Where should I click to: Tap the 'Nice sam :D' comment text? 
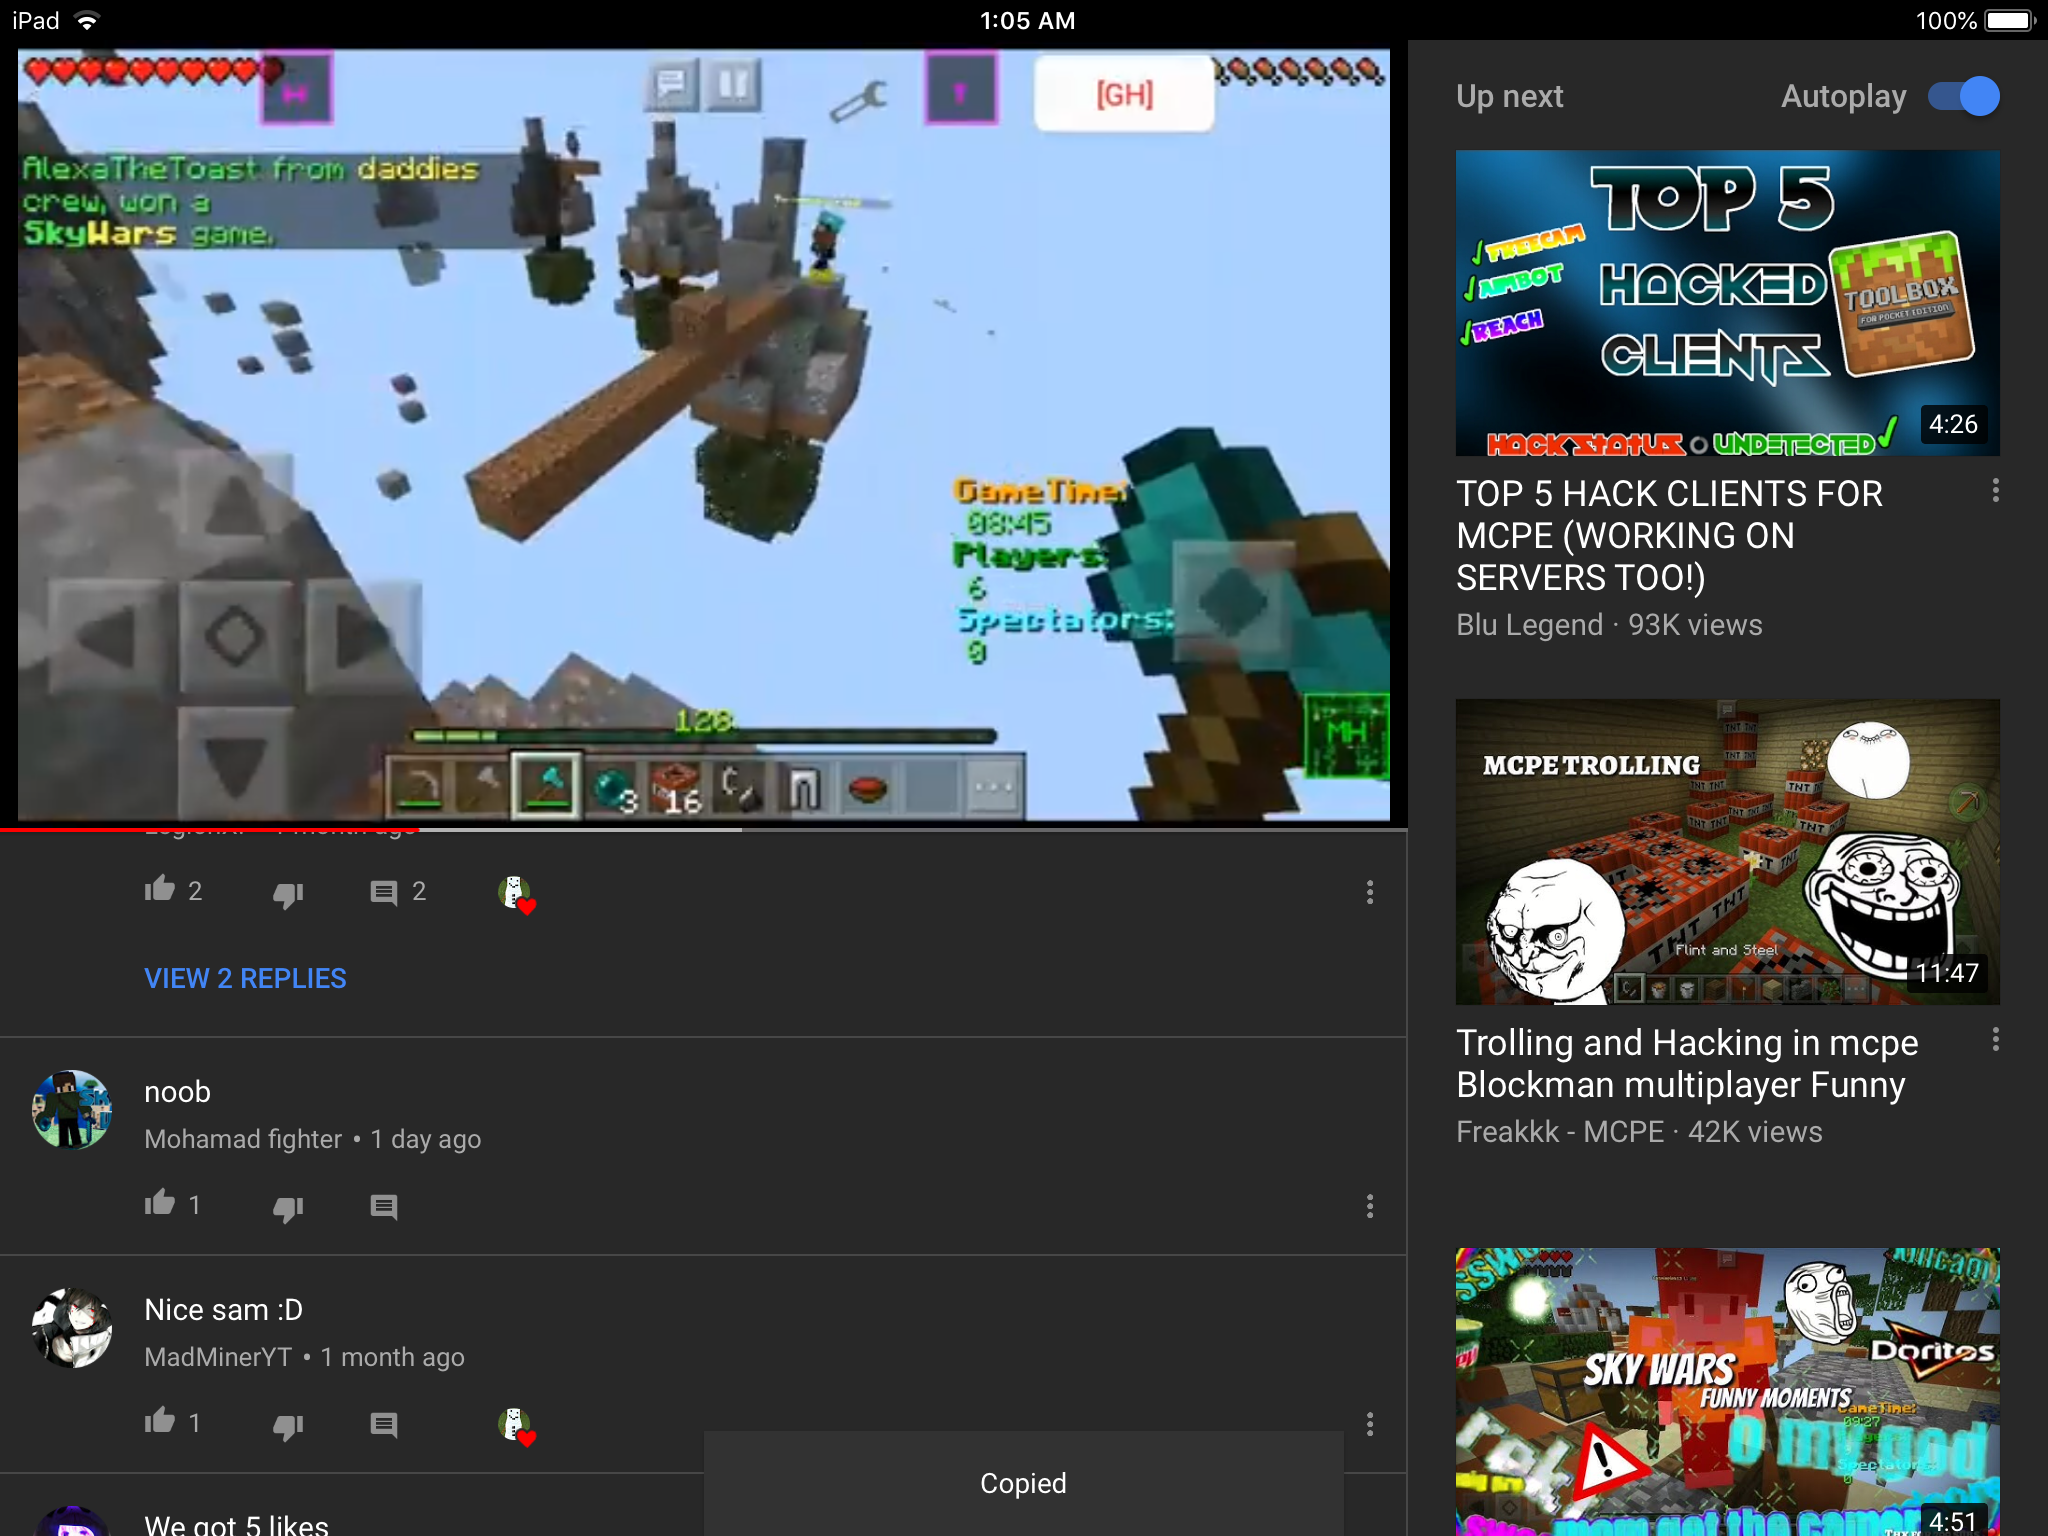223,1309
